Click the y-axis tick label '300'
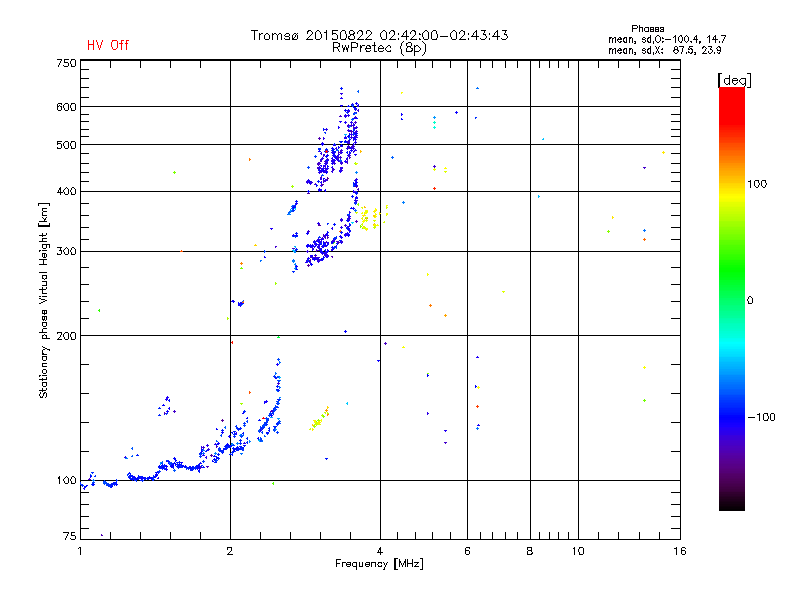 click(66, 252)
